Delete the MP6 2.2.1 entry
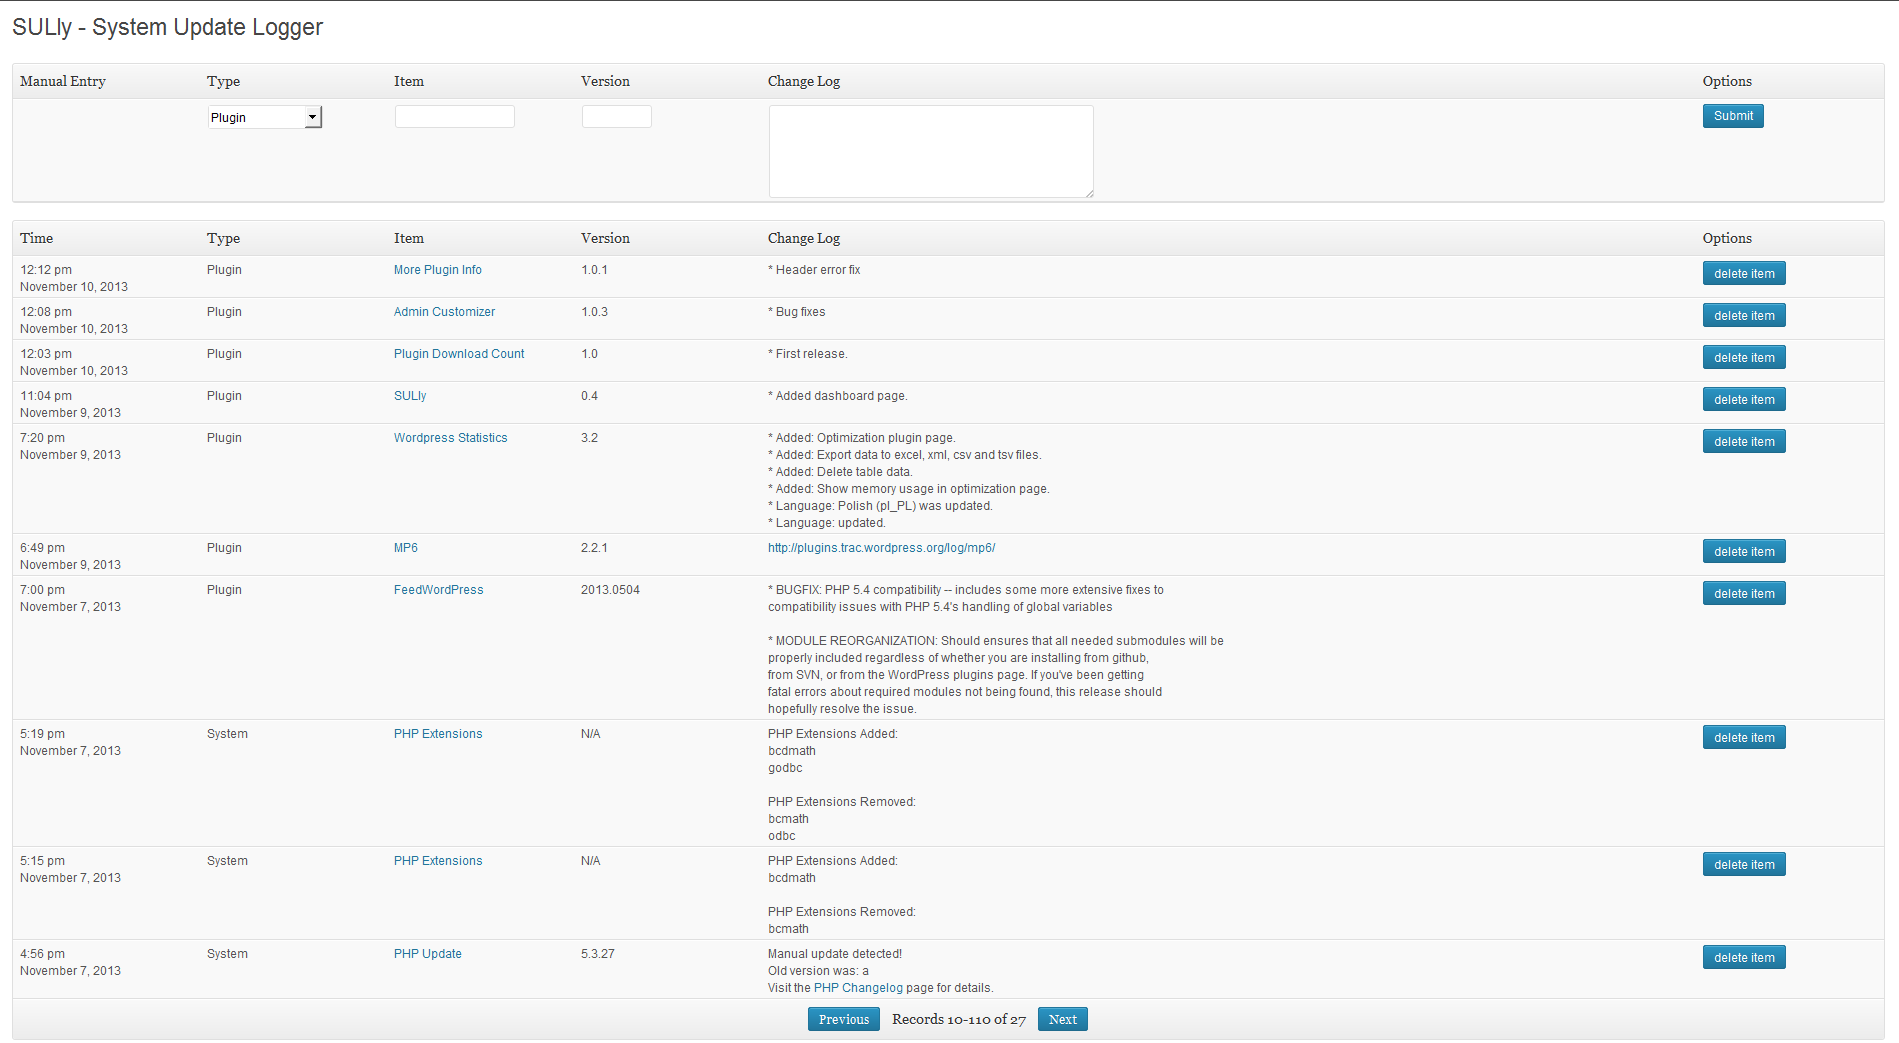Viewport: 1899px width, 1043px height. click(x=1744, y=552)
